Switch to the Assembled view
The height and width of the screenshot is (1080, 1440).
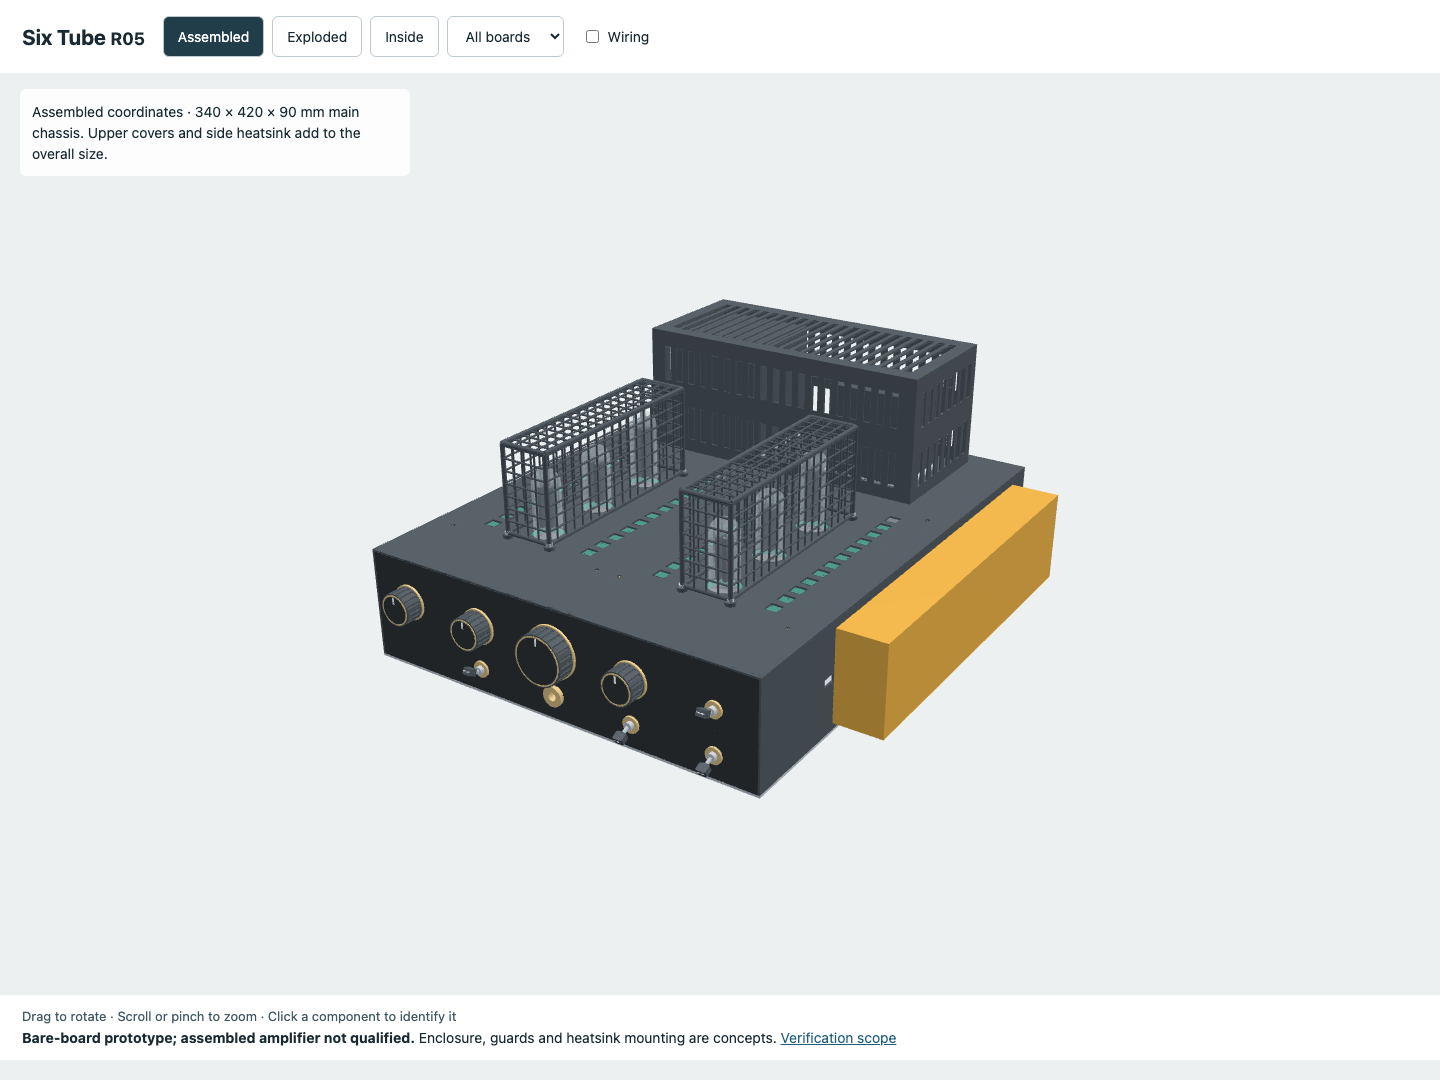pos(213,37)
